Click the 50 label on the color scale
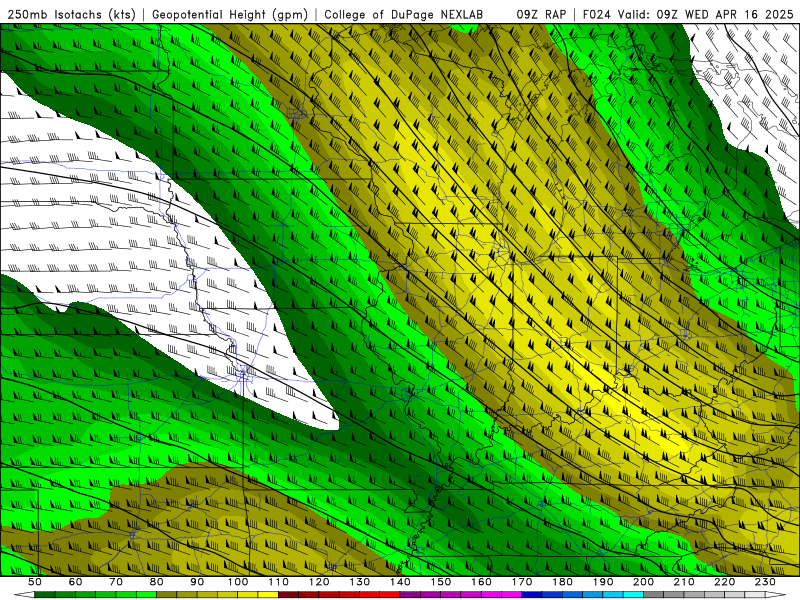 click(34, 582)
